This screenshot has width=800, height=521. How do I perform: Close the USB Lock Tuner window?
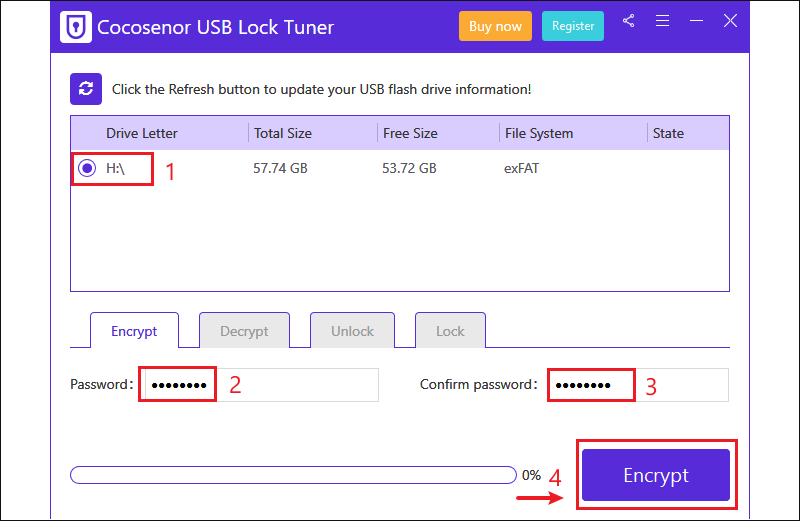(x=731, y=21)
